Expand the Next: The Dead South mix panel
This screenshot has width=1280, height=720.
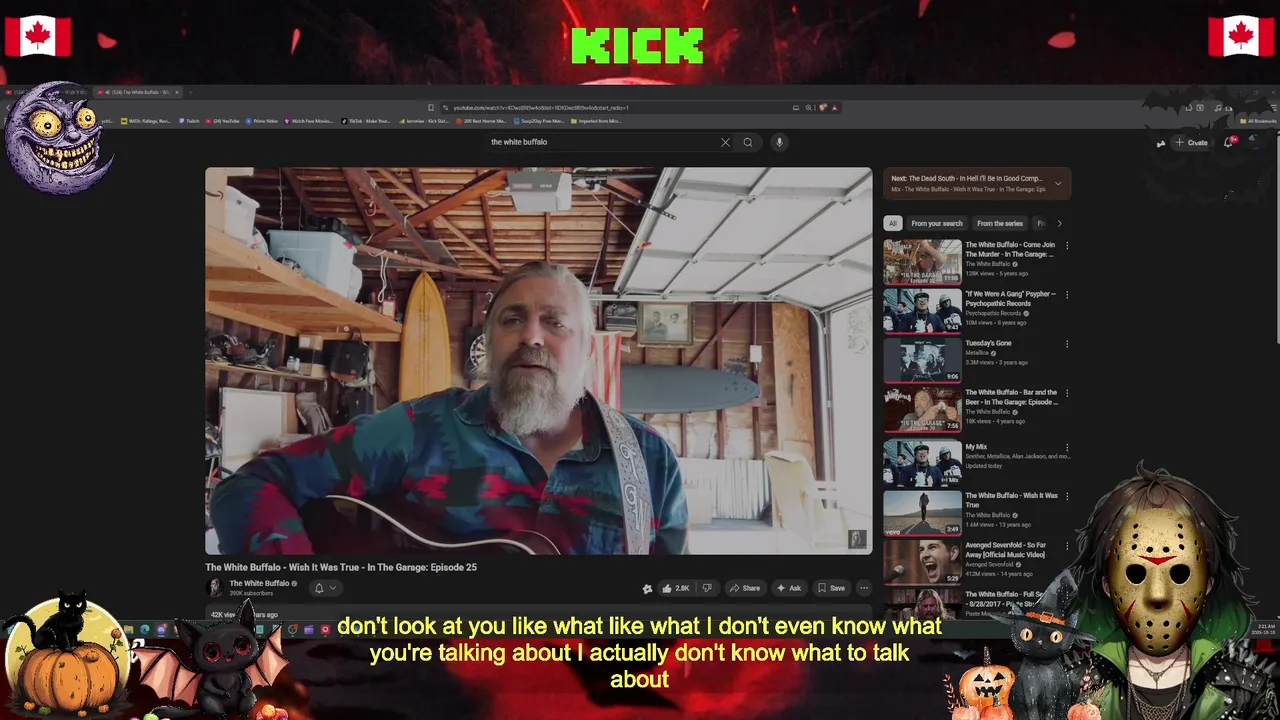1058,183
